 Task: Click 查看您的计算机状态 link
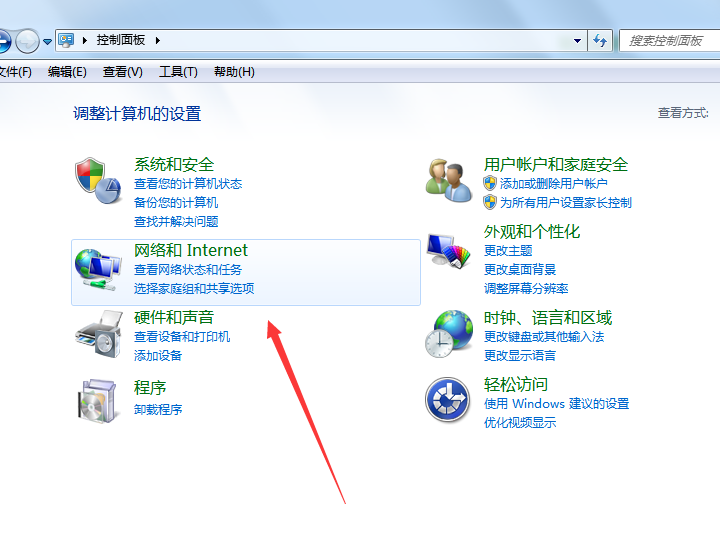coord(188,184)
